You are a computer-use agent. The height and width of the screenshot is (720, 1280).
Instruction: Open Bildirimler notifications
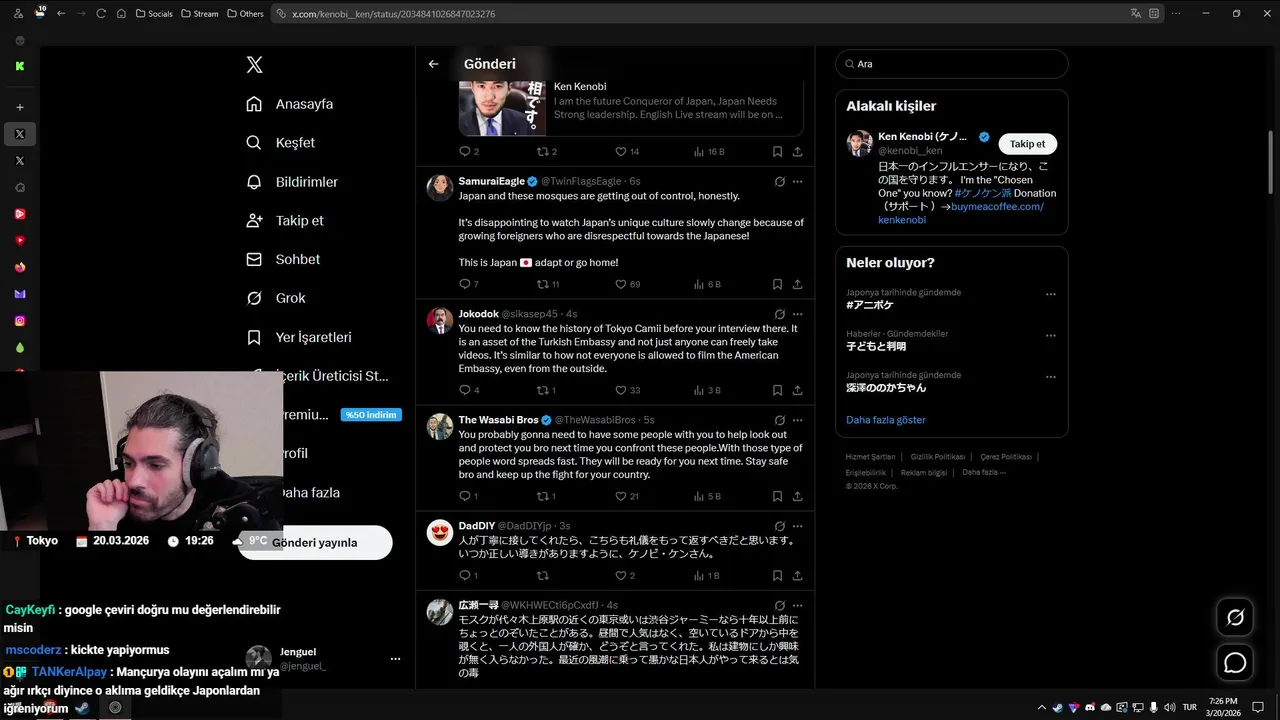click(292, 182)
